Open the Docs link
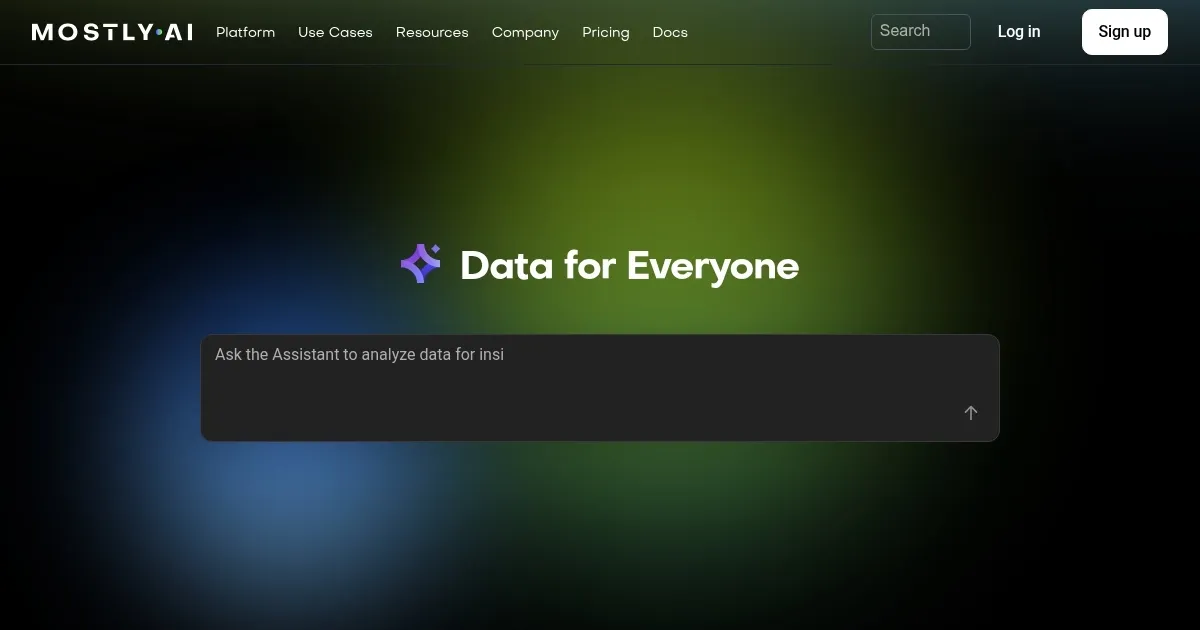This screenshot has height=630, width=1200. [x=670, y=32]
